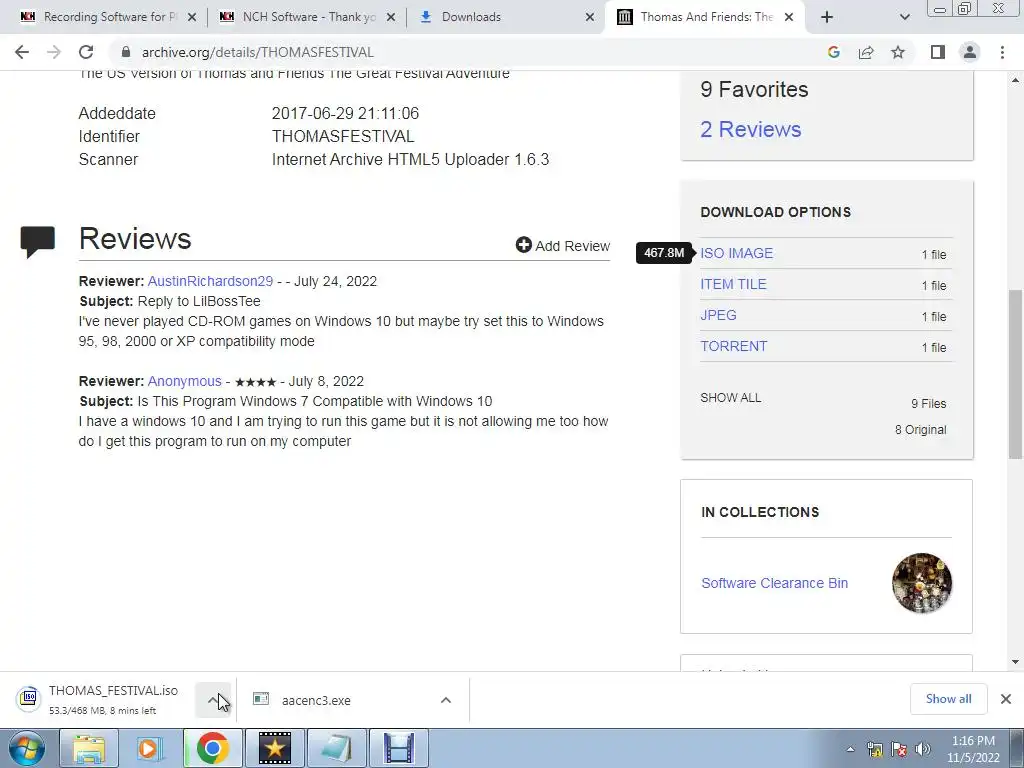Open the aacenc3.exe downloaded file
This screenshot has width=1024, height=768.
pos(316,700)
